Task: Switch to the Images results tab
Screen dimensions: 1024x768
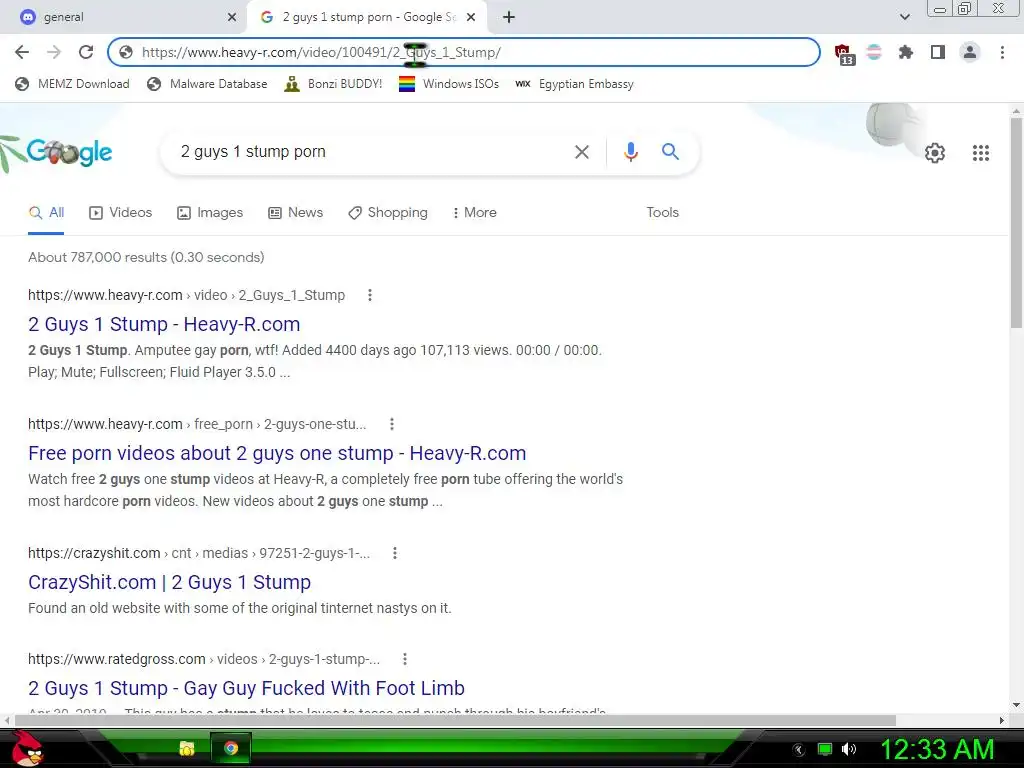Action: 210,212
